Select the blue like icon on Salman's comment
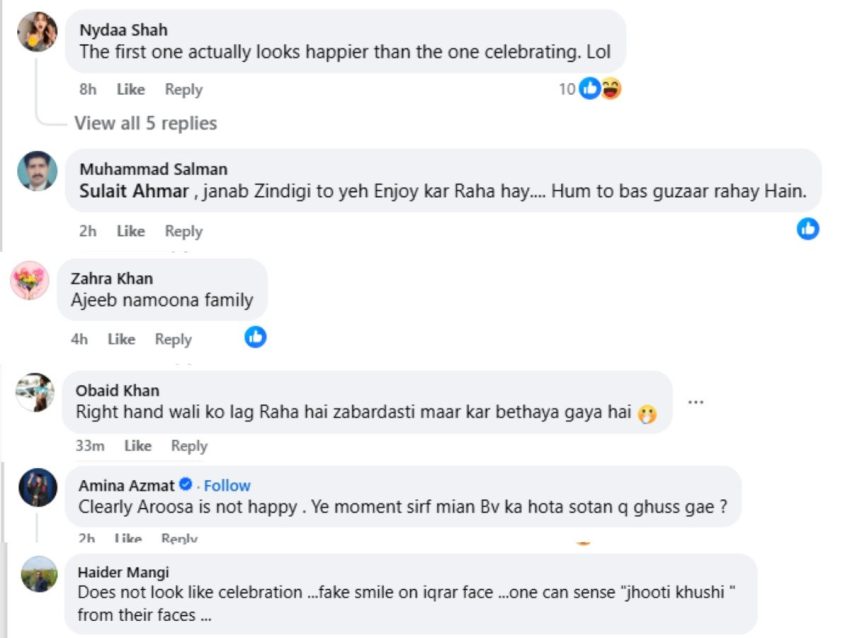This screenshot has height=638, width=850. (808, 230)
